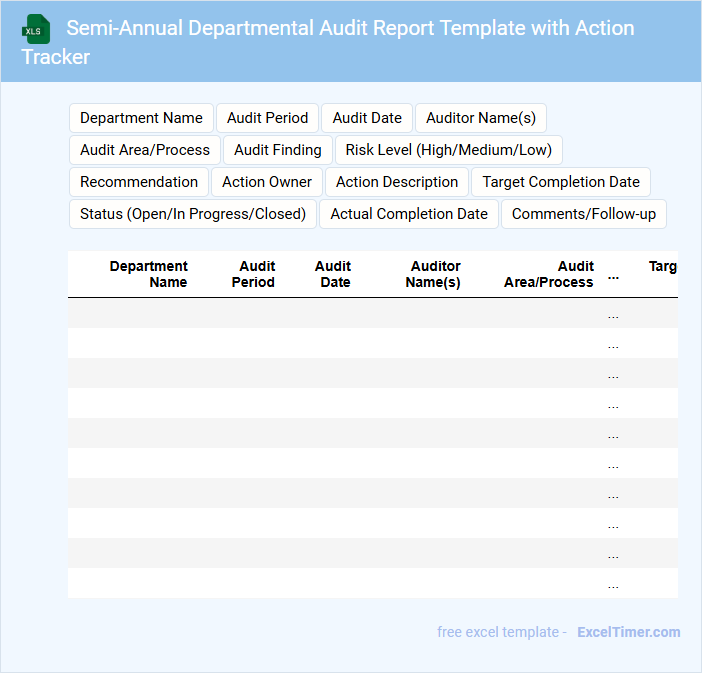This screenshot has height=673, width=702.
Task: Click the Audit Area/Process column header
Action: point(549,274)
